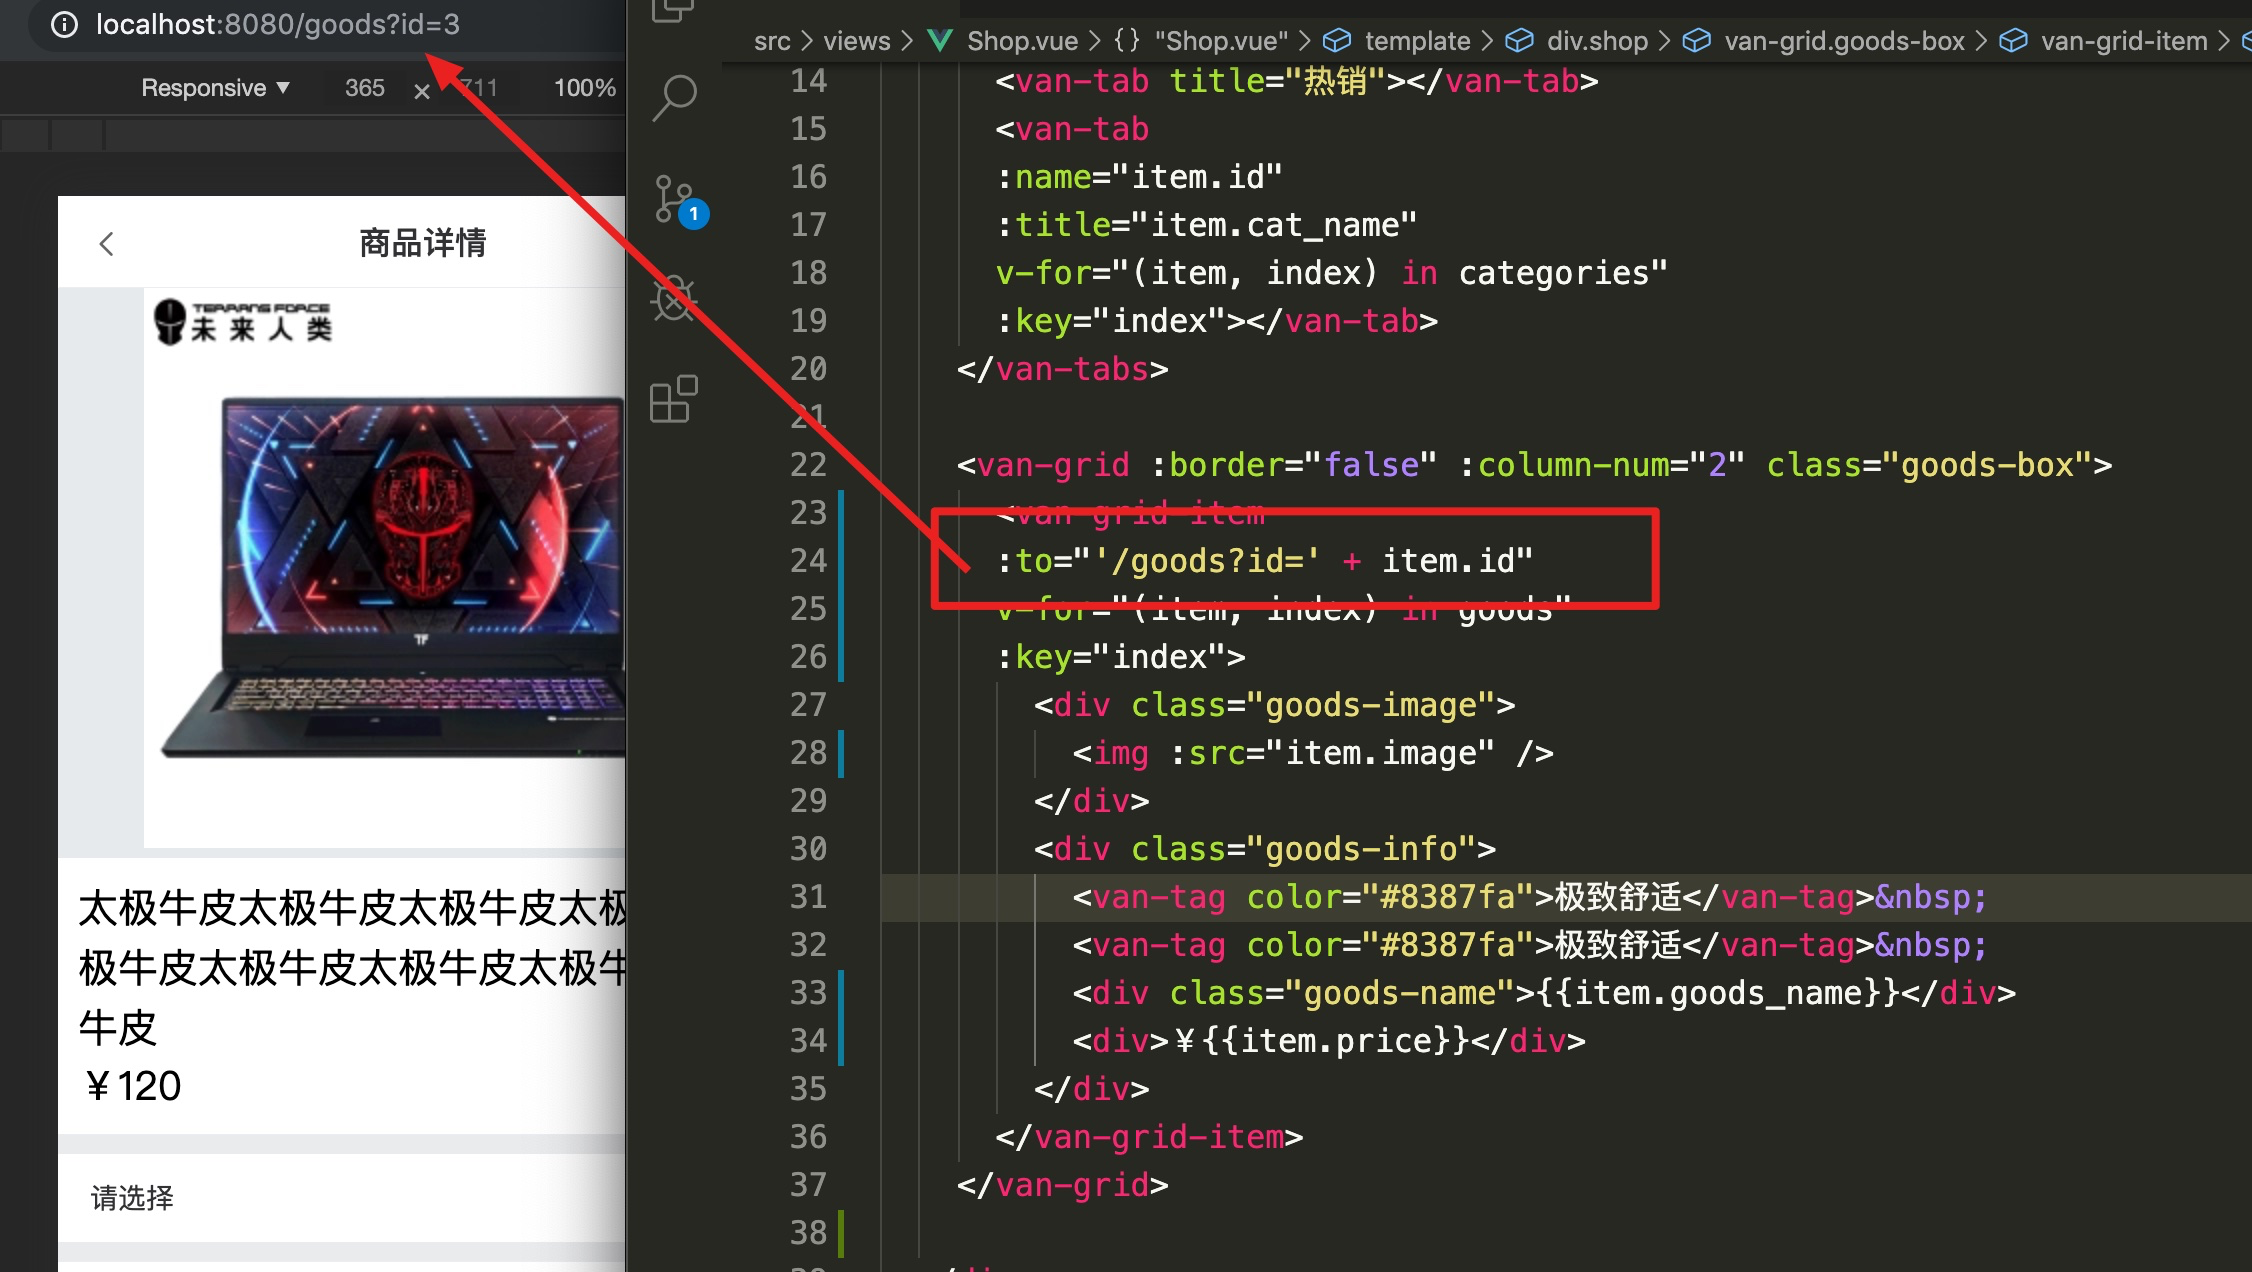This screenshot has width=2252, height=1272.
Task: Click the goods-image div on line 27
Action: [x=1275, y=705]
